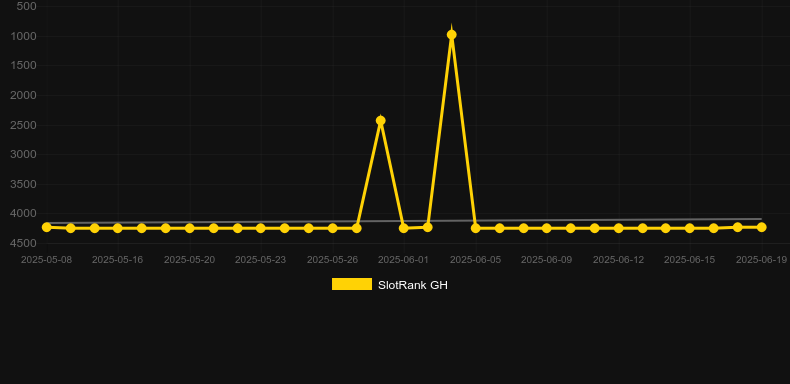Select the data point above 2025-06-09
Viewport: 790px width, 384px height.
point(547,228)
